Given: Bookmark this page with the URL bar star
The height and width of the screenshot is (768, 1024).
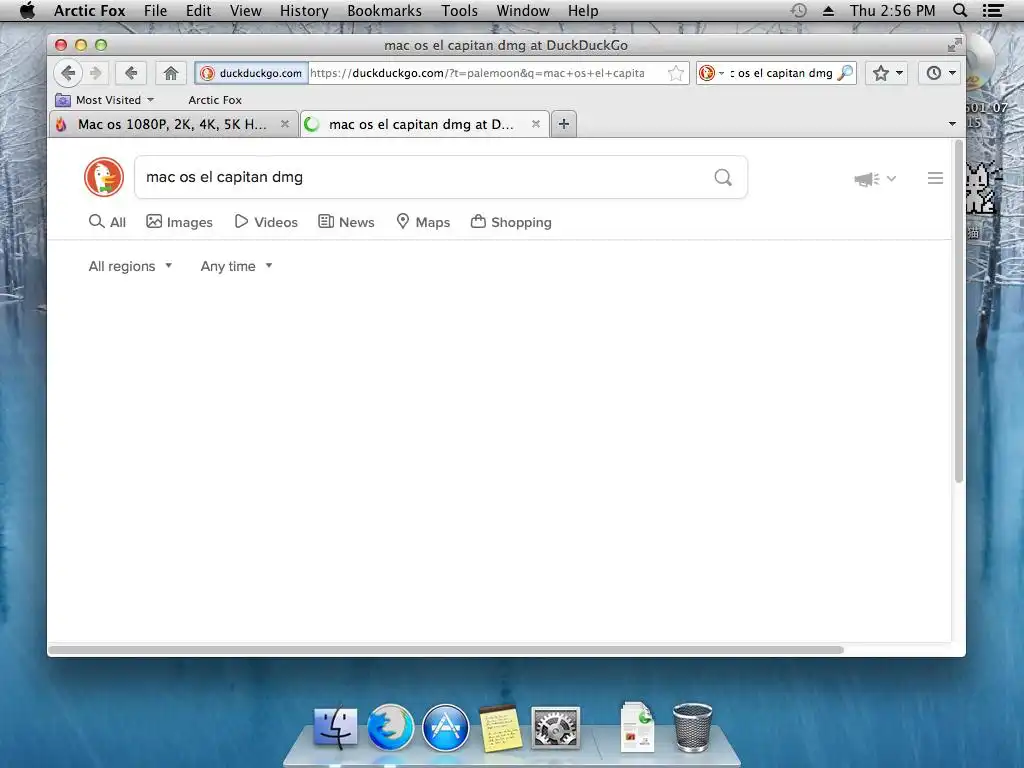Looking at the screenshot, I should point(676,73).
